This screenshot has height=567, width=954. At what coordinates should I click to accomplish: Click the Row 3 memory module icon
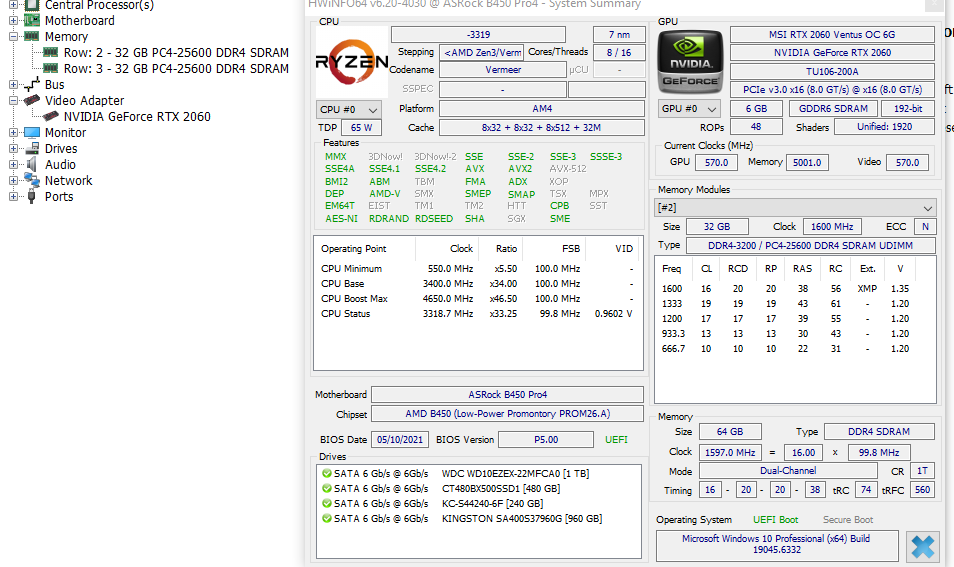coord(51,68)
